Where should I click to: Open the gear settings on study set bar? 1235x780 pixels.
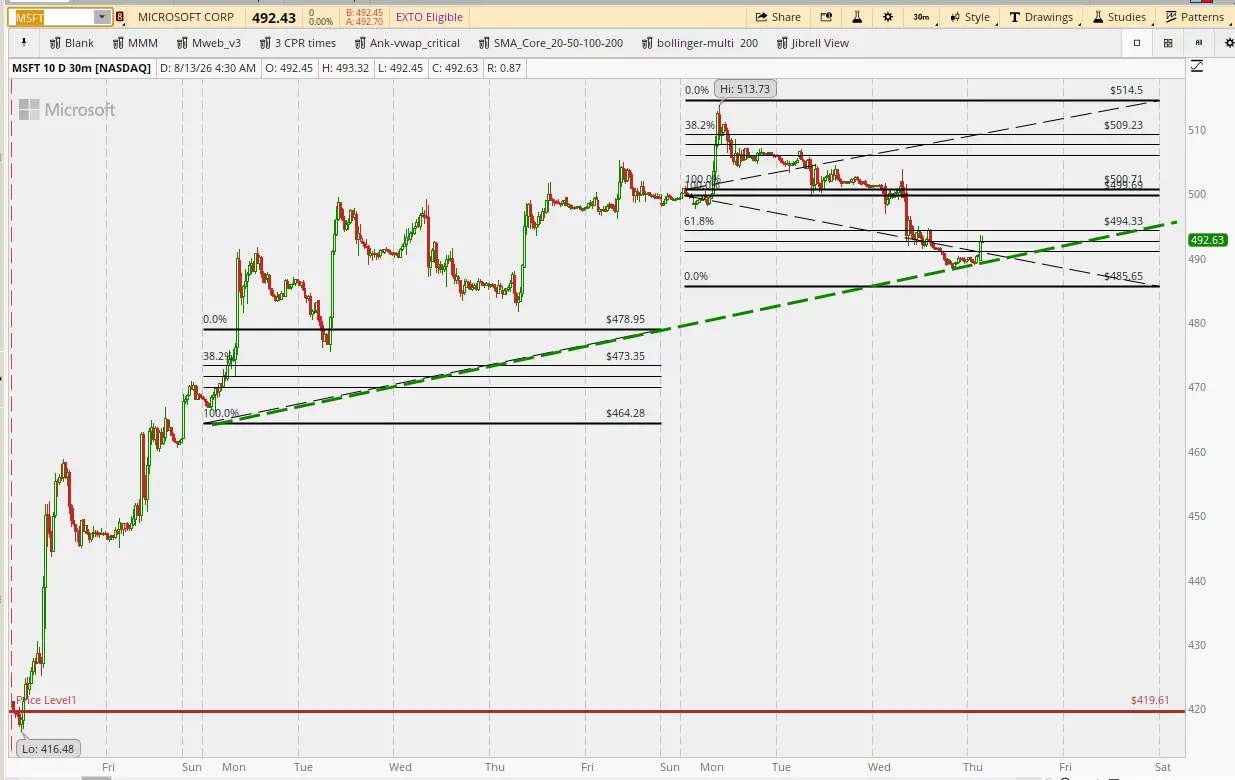click(x=1229, y=43)
